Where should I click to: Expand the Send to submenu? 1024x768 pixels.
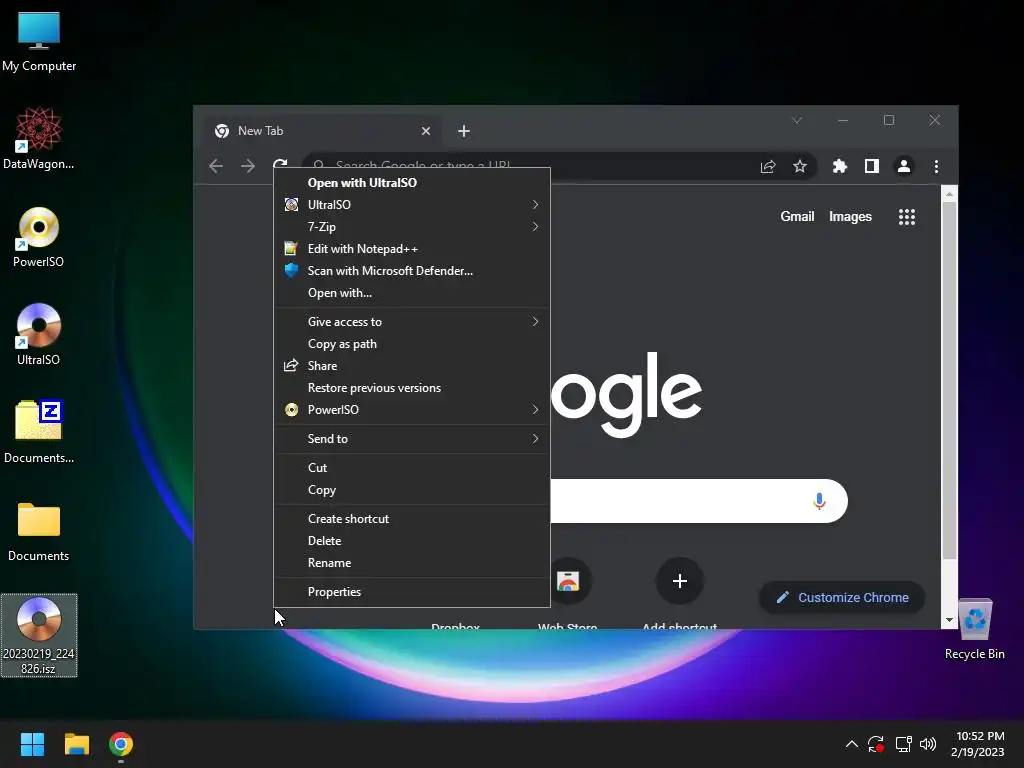[x=412, y=439]
